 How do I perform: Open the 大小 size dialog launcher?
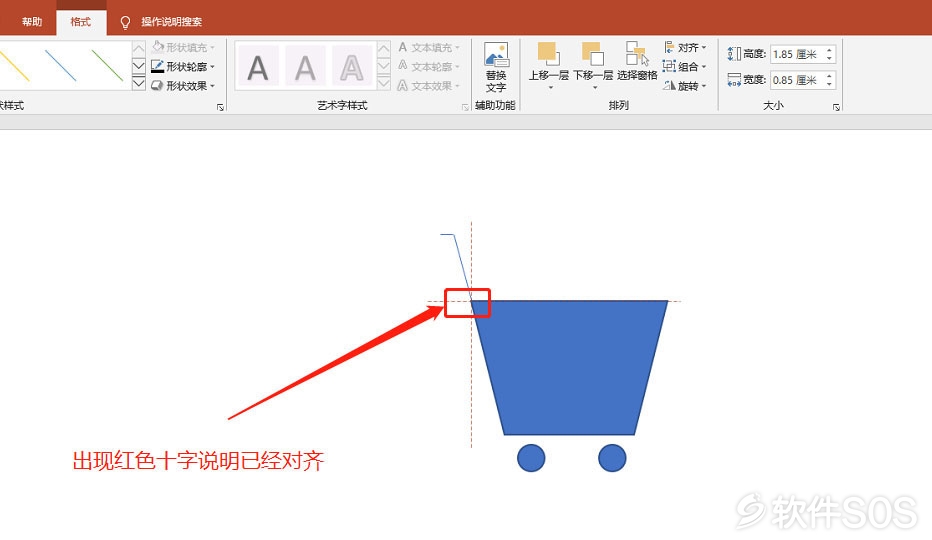coord(836,107)
